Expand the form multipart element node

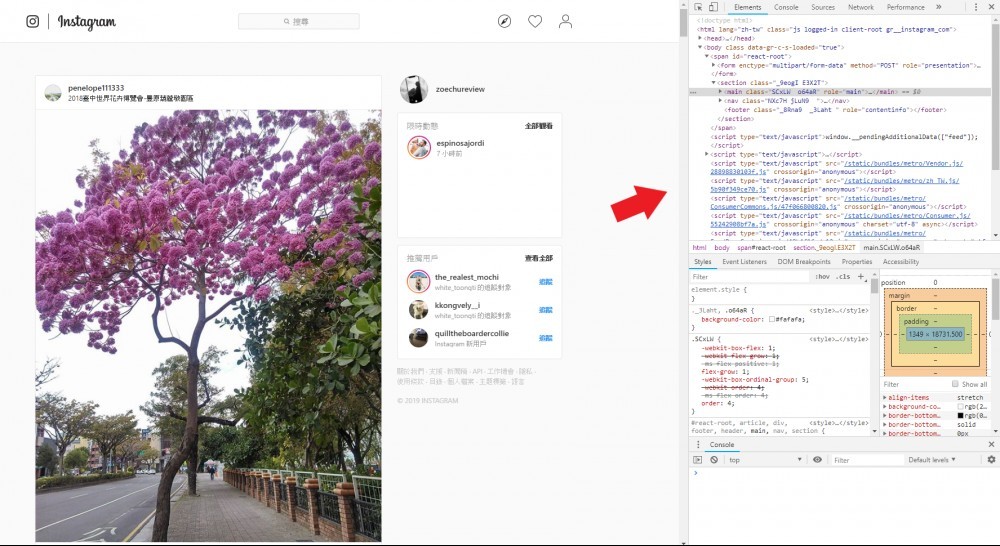(x=714, y=65)
